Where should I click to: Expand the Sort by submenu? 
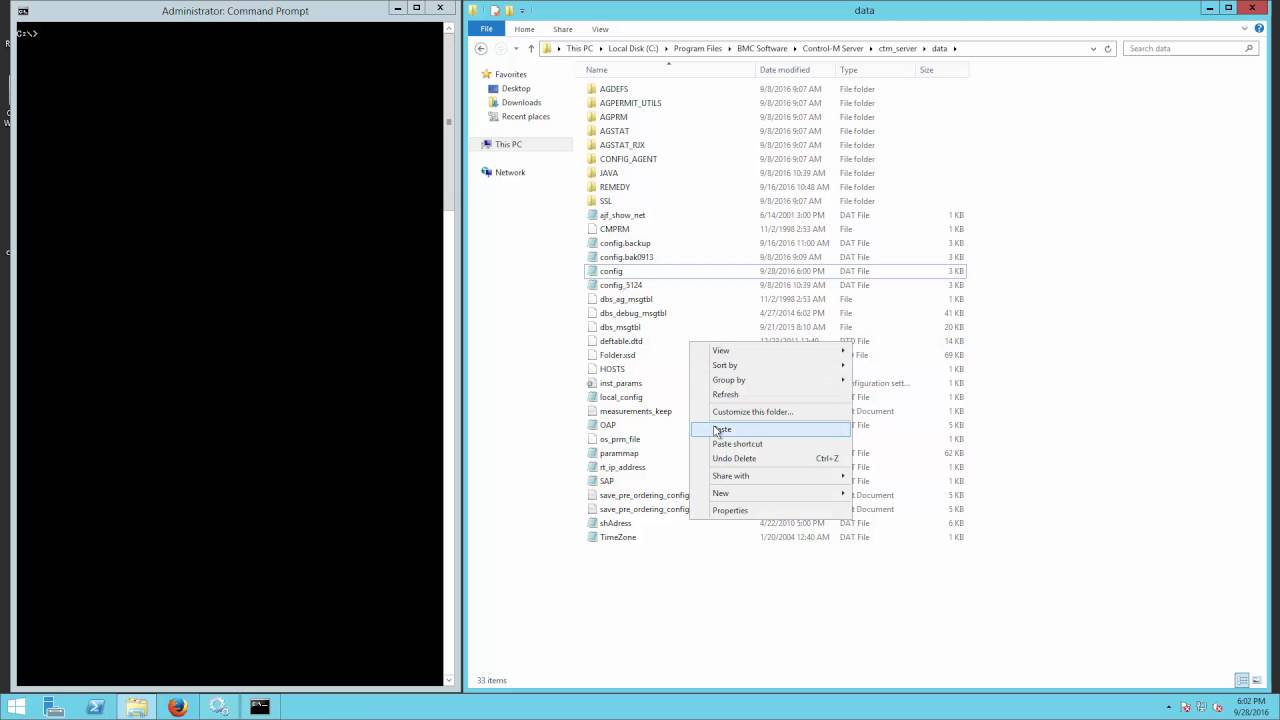click(x=770, y=365)
